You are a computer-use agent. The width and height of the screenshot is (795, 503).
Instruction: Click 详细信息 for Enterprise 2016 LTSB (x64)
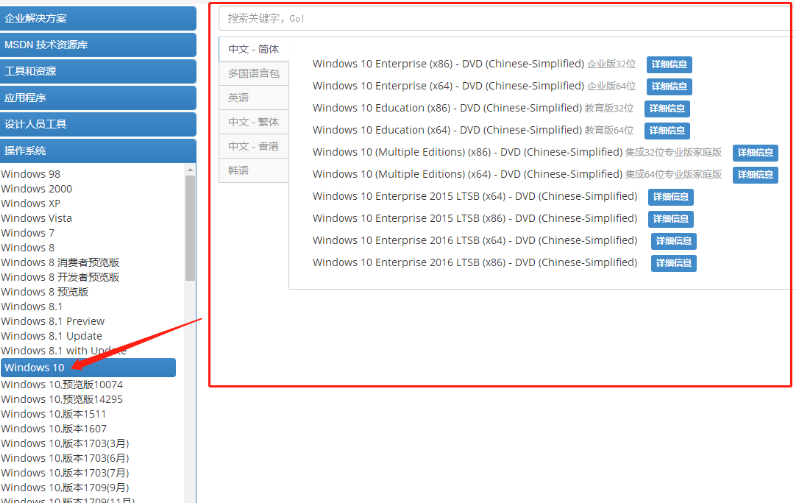[673, 241]
